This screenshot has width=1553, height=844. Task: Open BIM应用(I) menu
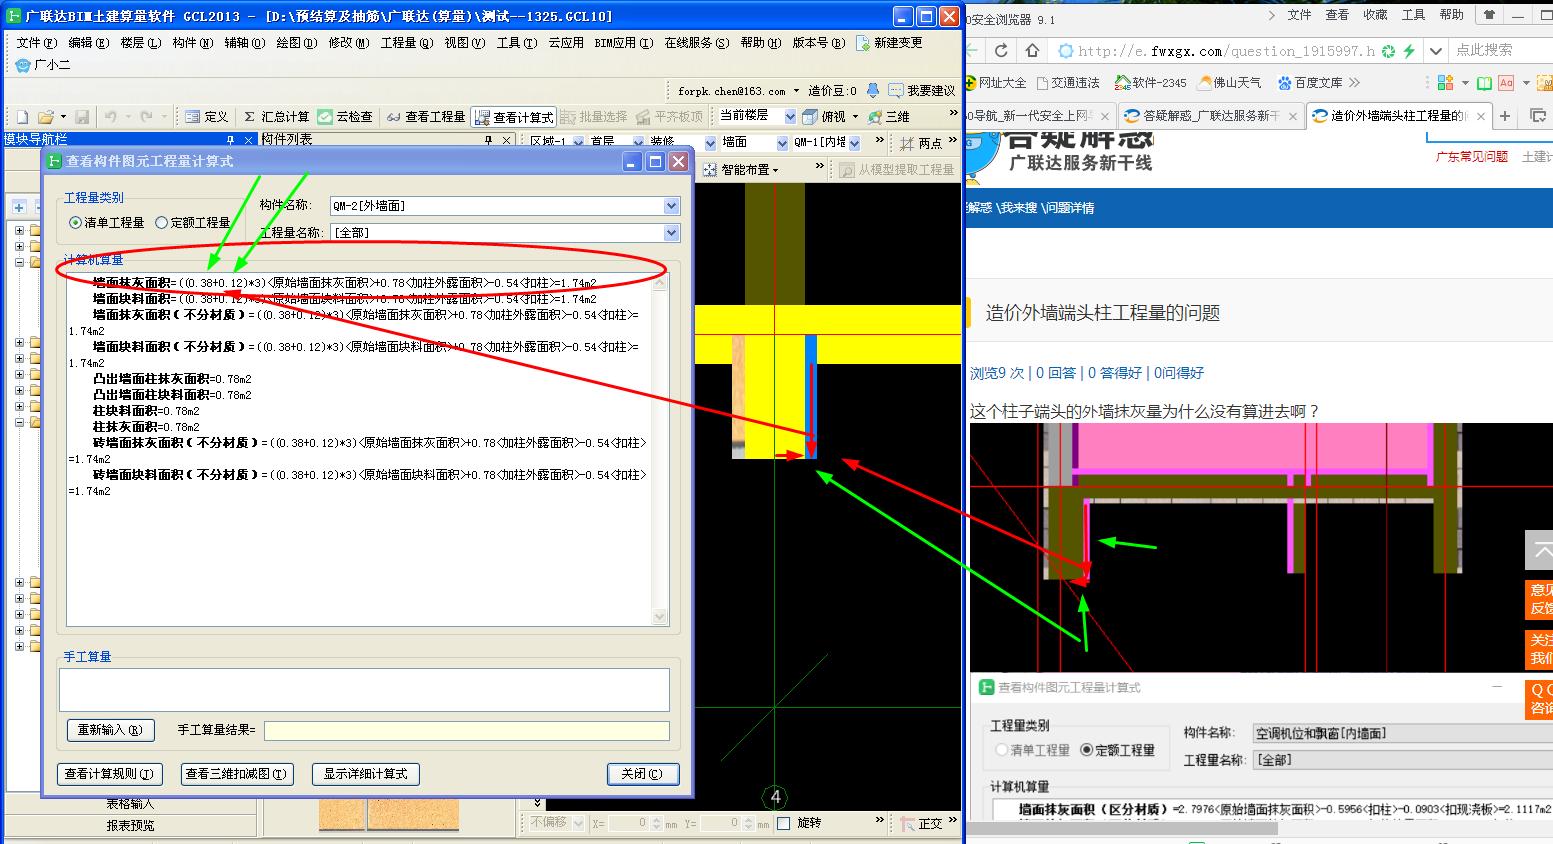coord(624,43)
